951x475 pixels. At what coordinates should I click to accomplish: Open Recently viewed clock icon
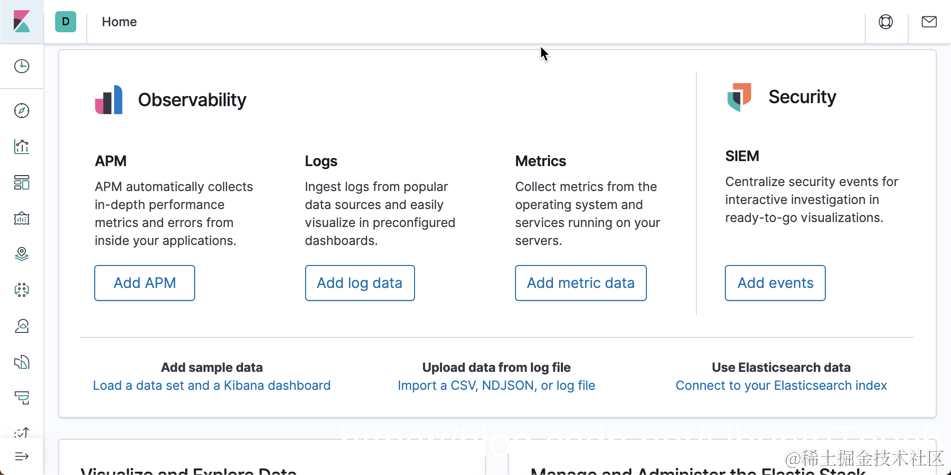click(x=21, y=66)
